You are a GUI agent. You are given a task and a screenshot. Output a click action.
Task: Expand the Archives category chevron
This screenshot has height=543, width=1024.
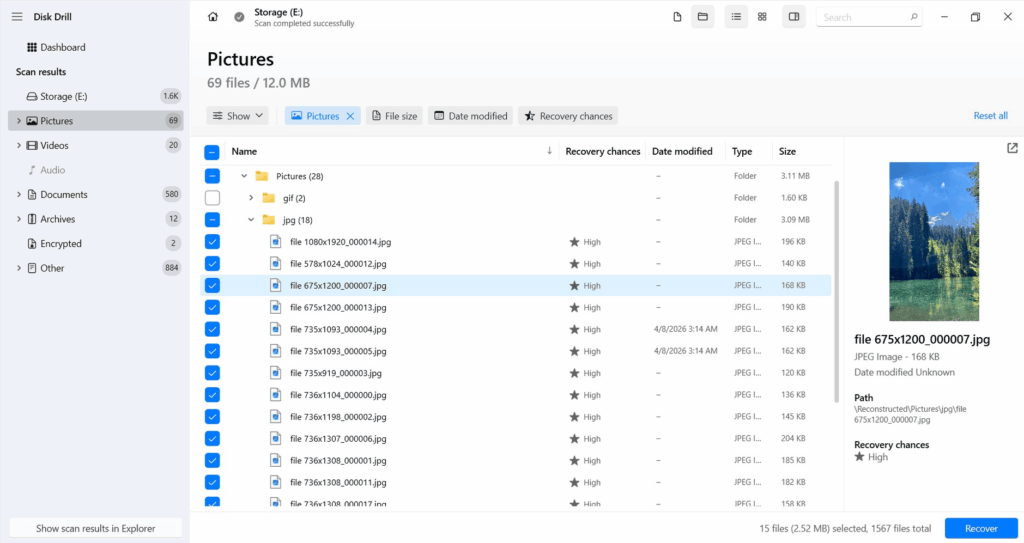coord(18,219)
